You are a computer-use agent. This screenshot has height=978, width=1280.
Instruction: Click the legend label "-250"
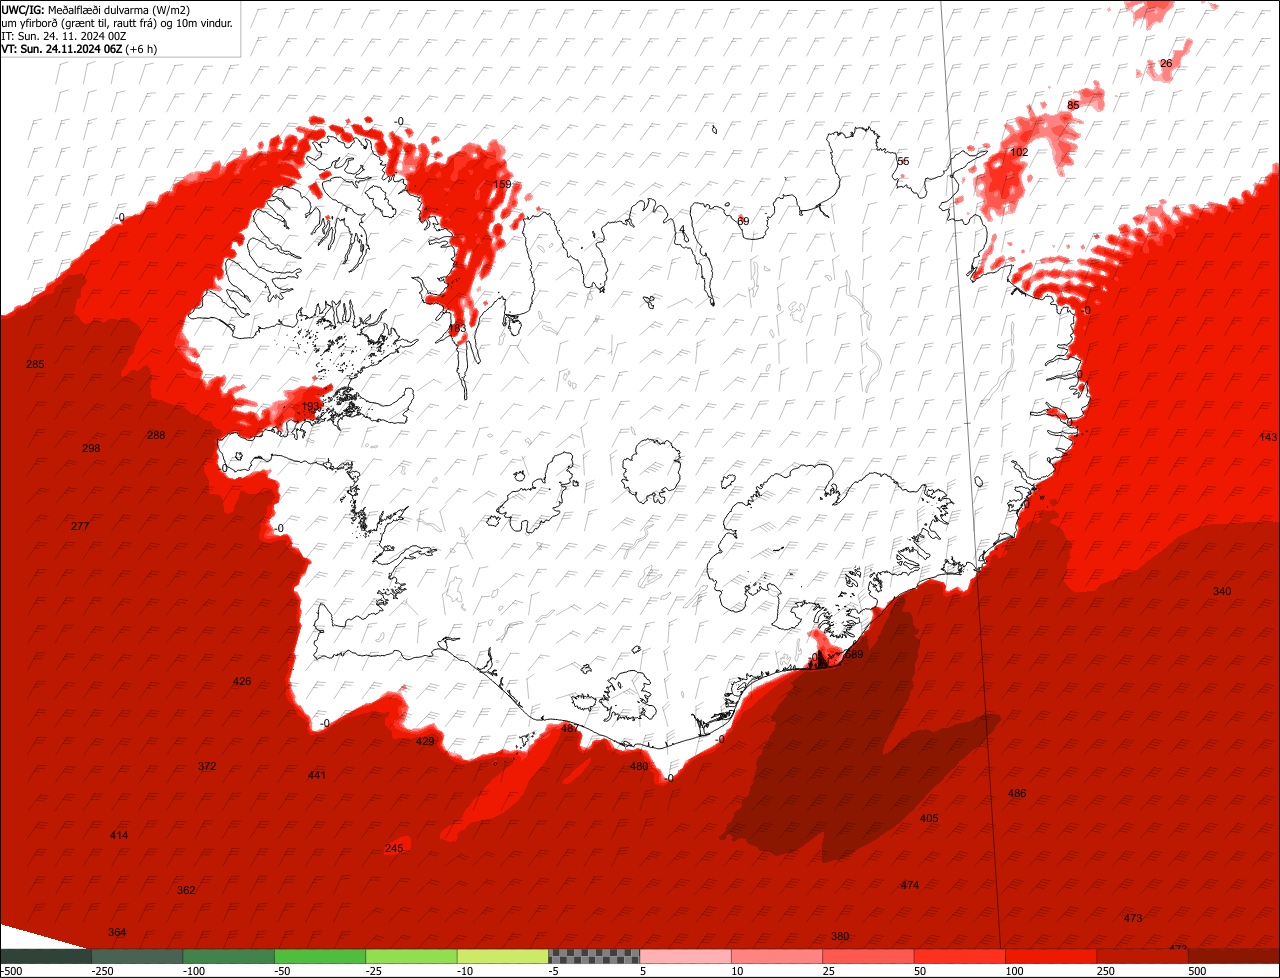(101, 971)
